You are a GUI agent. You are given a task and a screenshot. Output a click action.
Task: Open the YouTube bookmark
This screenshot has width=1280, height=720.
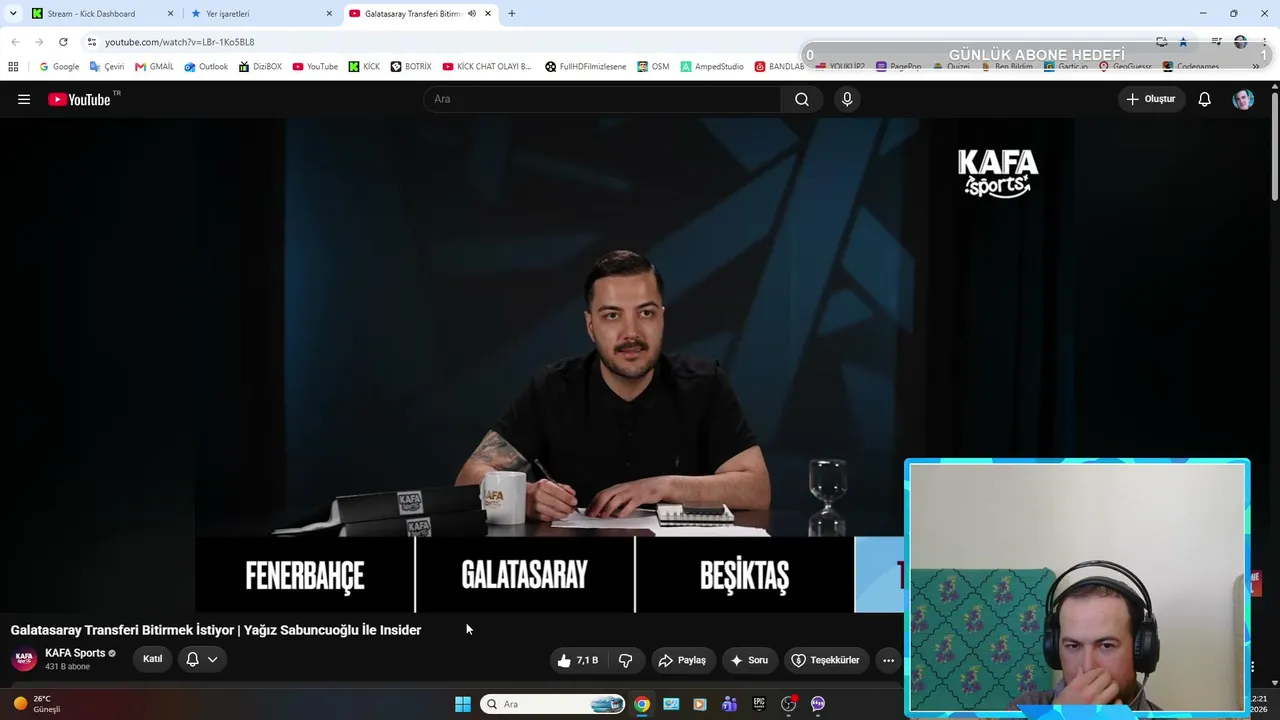(315, 67)
